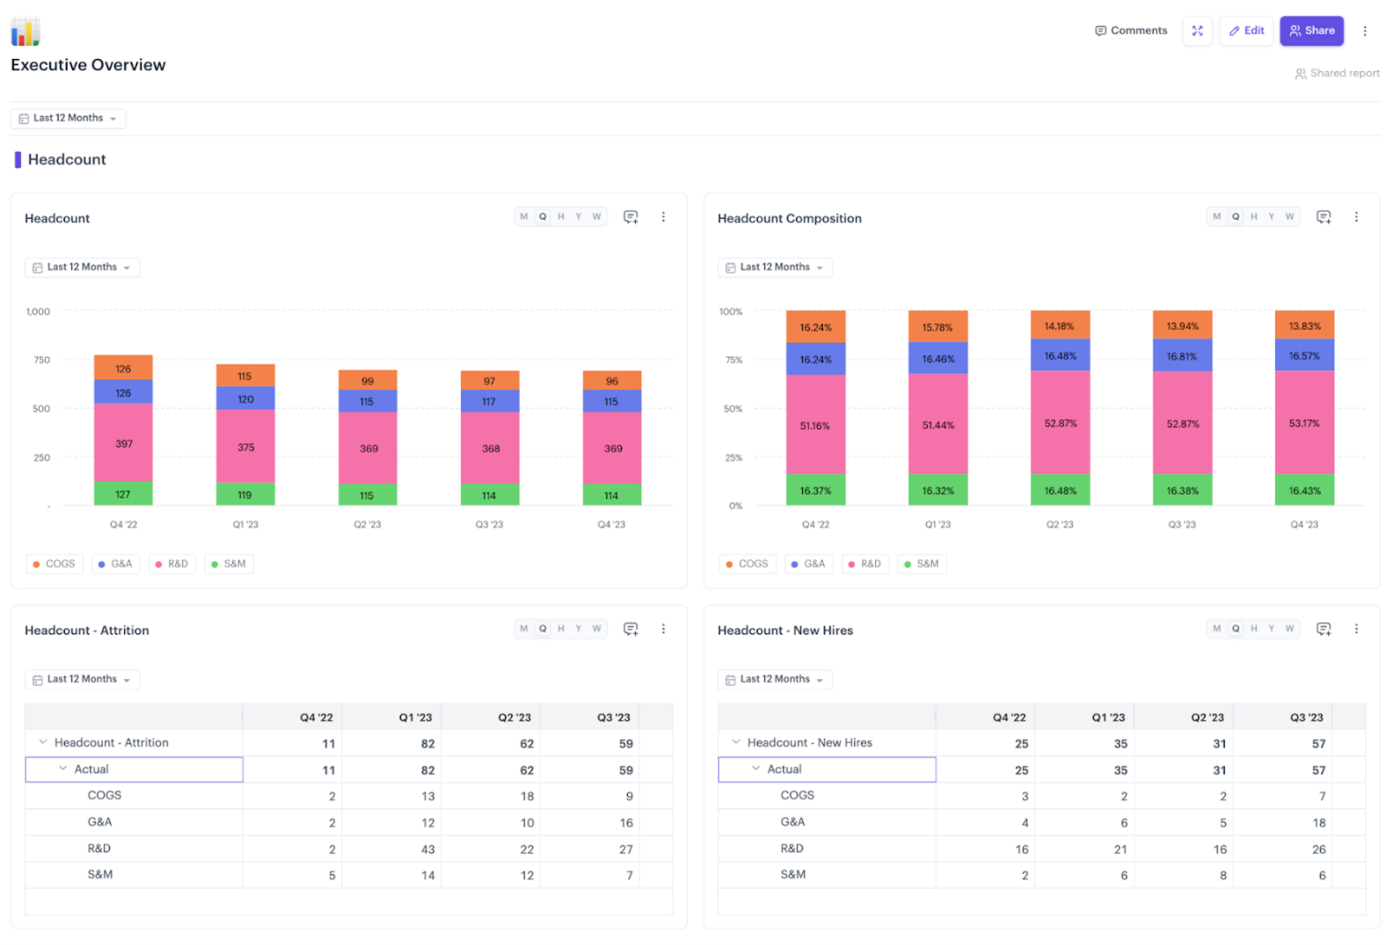
Task: Click the pink R&D legend swatch
Action: [x=160, y=563]
